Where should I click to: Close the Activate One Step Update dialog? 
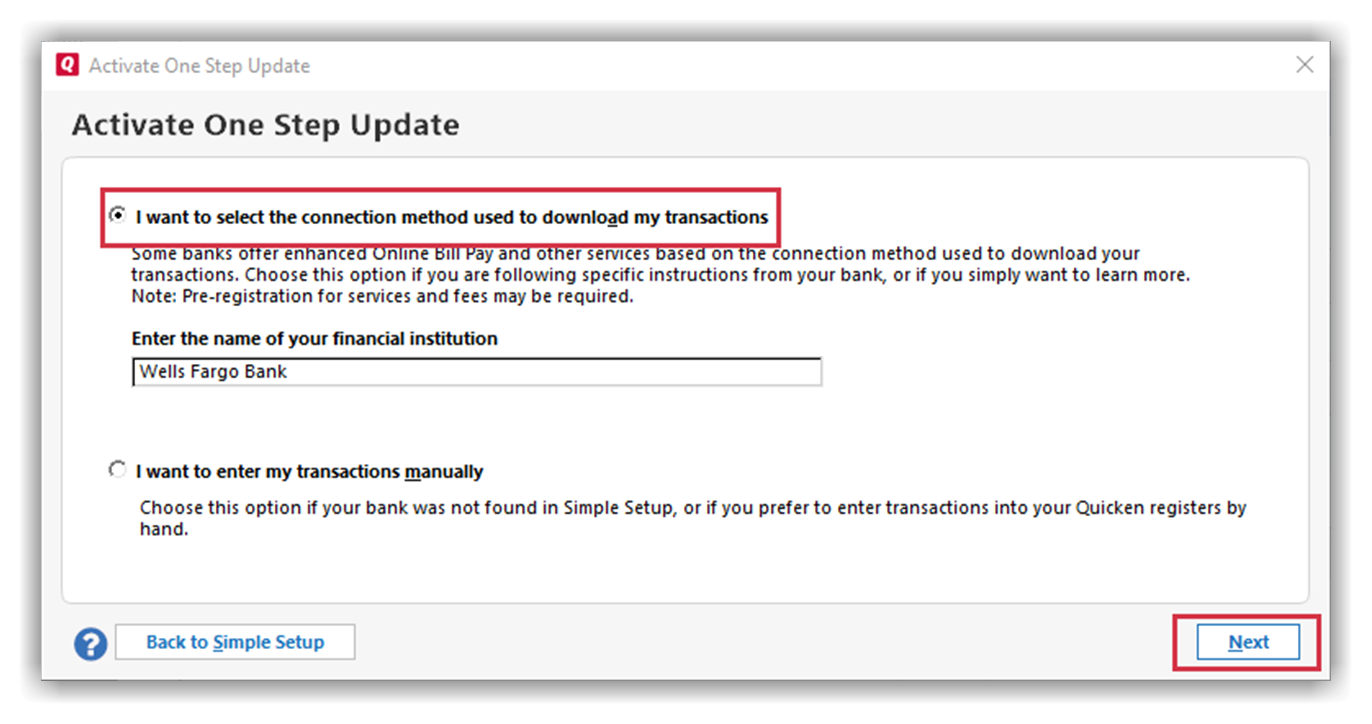tap(1304, 65)
